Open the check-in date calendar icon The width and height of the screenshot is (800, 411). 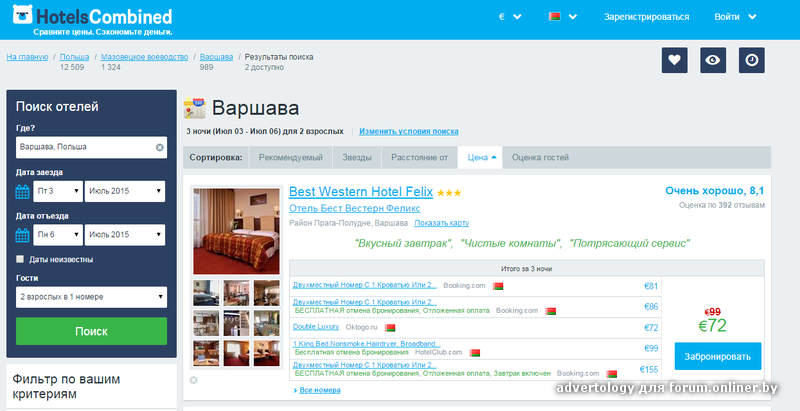[x=22, y=192]
